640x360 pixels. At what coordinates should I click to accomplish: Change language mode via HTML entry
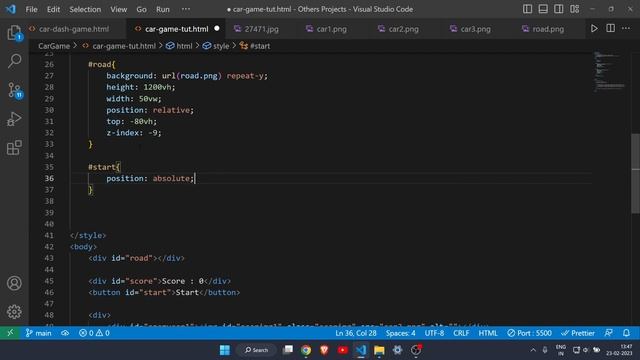click(x=488, y=333)
